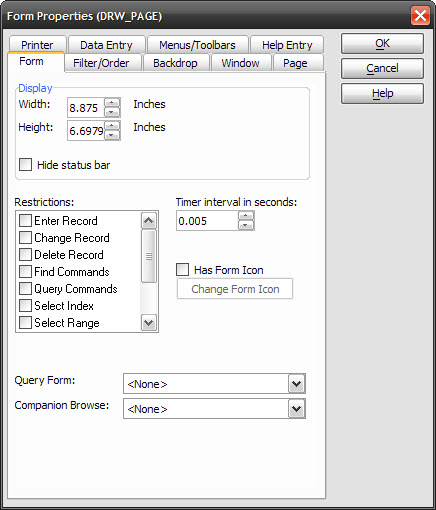Decrease the Timer interval with down arrow
The image size is (436, 510).
pyautogui.click(x=246, y=225)
